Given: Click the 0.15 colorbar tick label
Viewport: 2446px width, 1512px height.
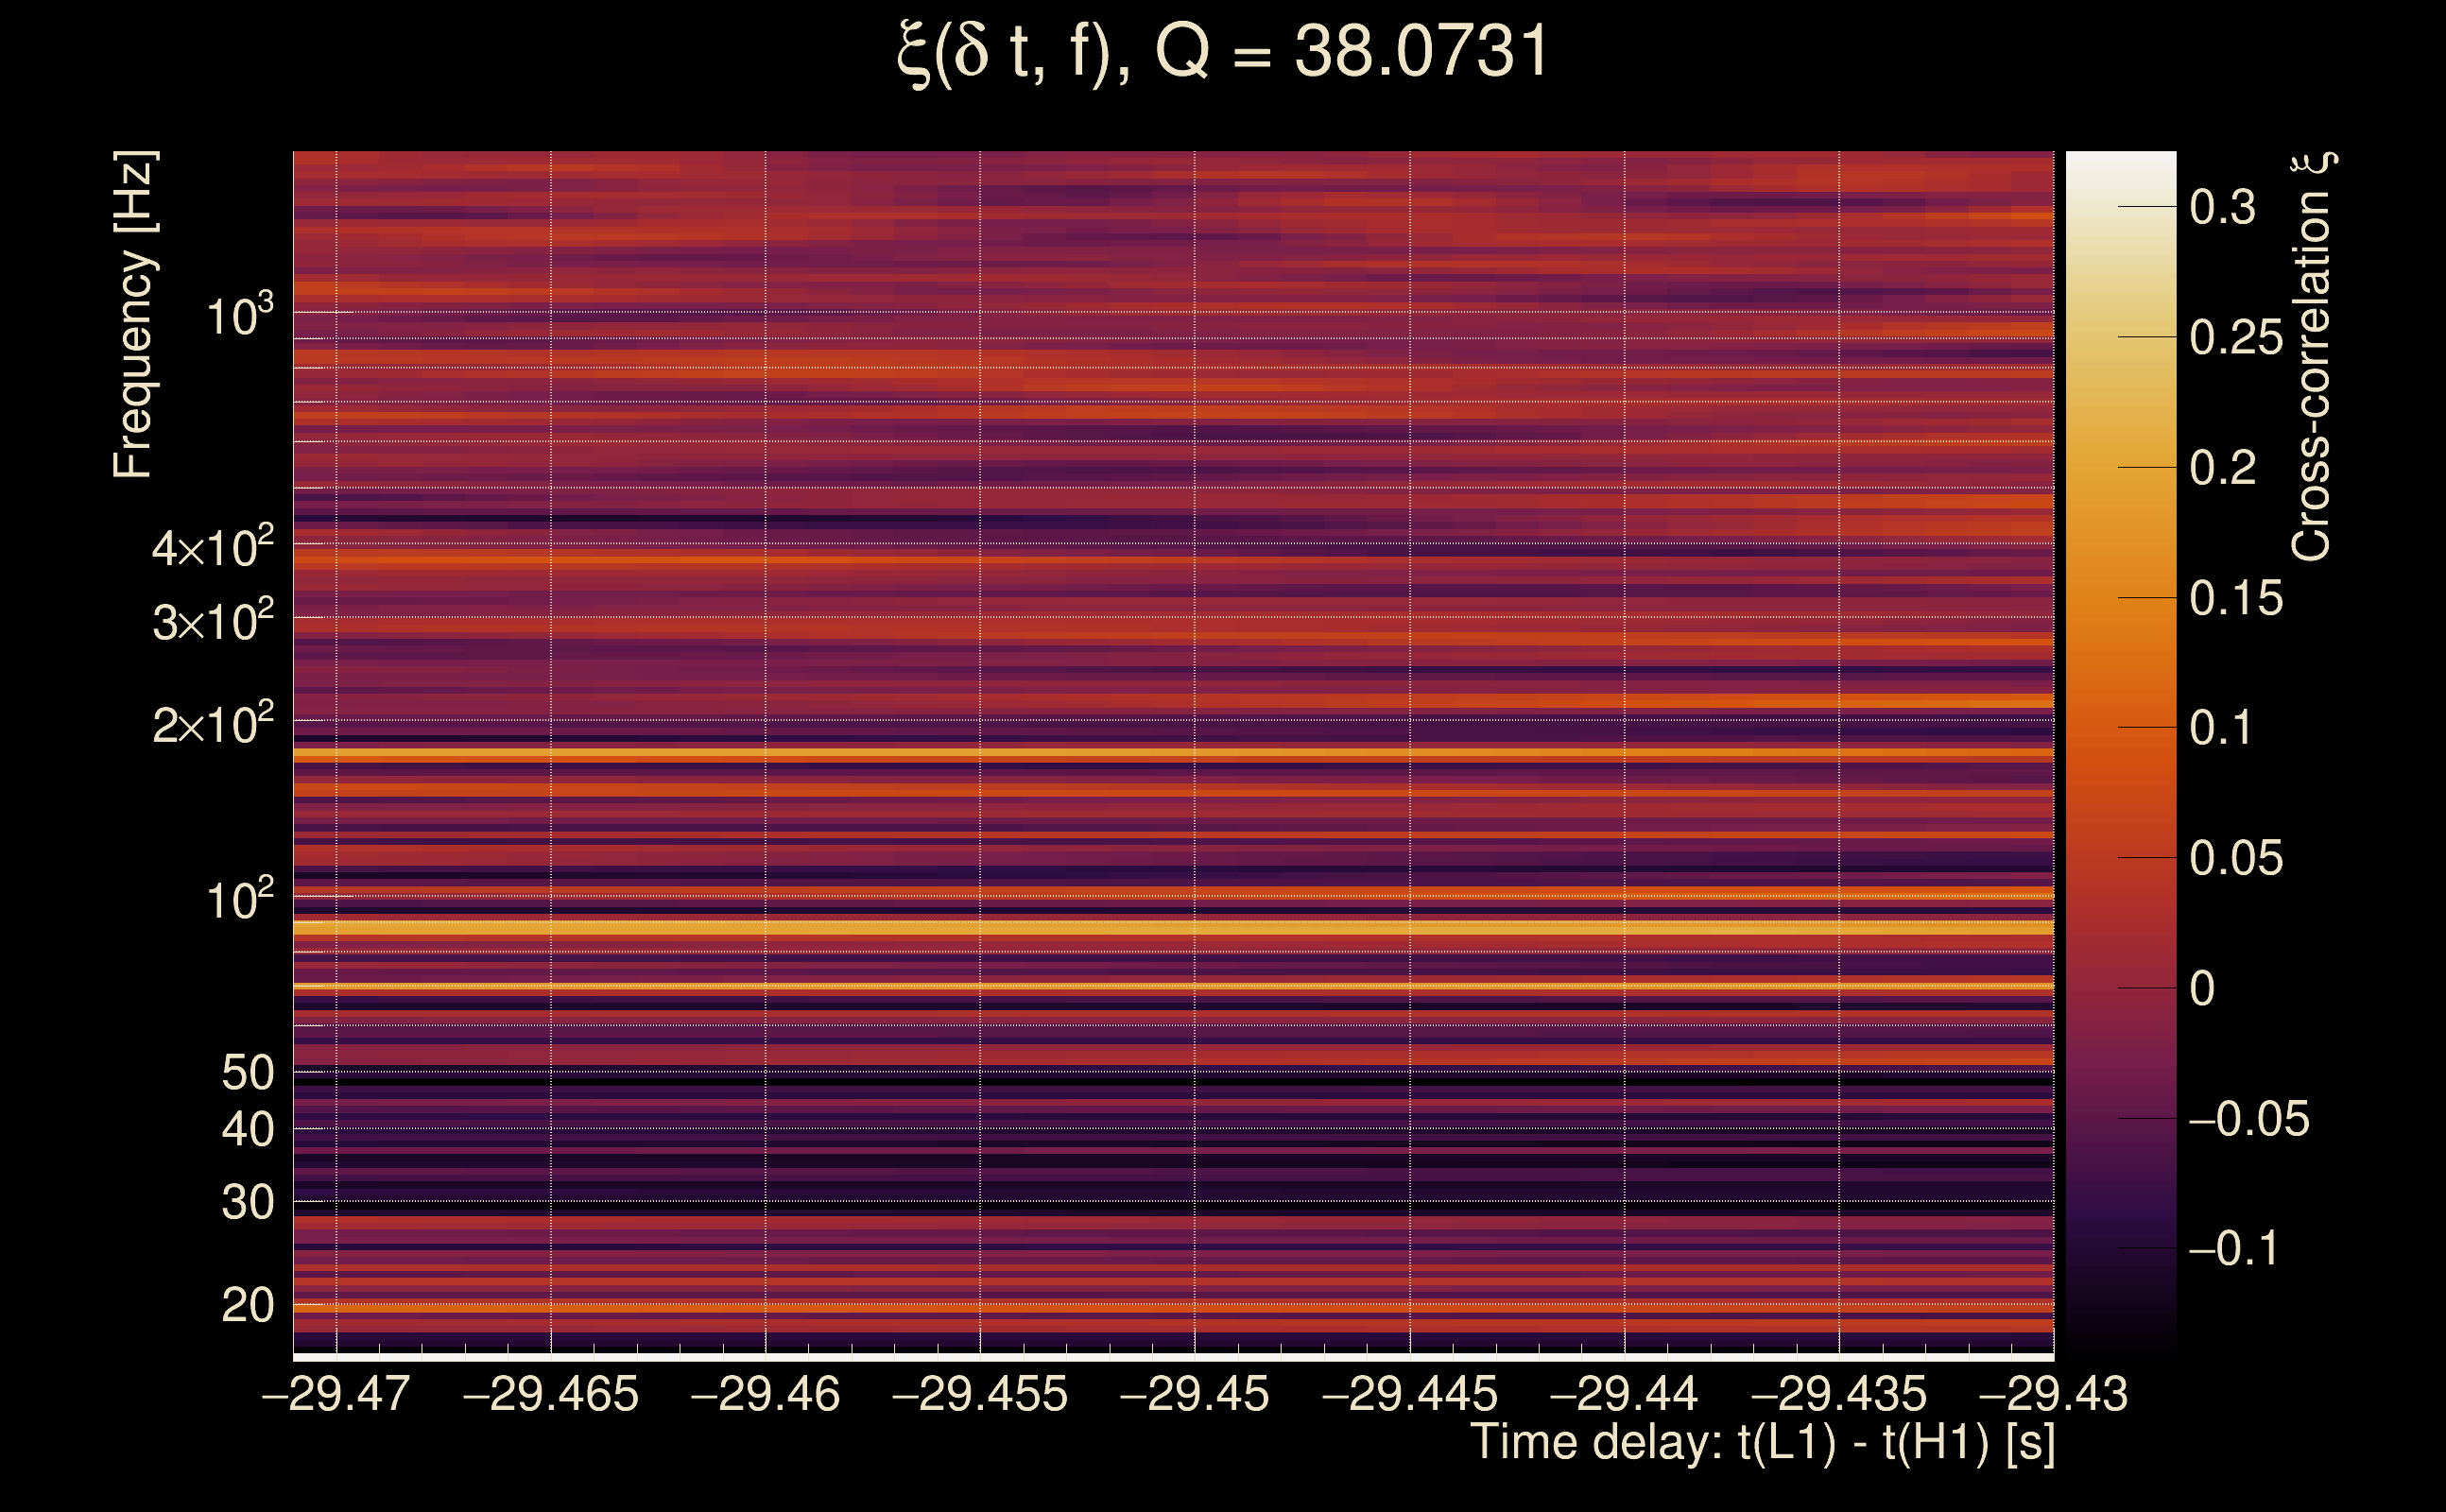Looking at the screenshot, I should [2236, 599].
